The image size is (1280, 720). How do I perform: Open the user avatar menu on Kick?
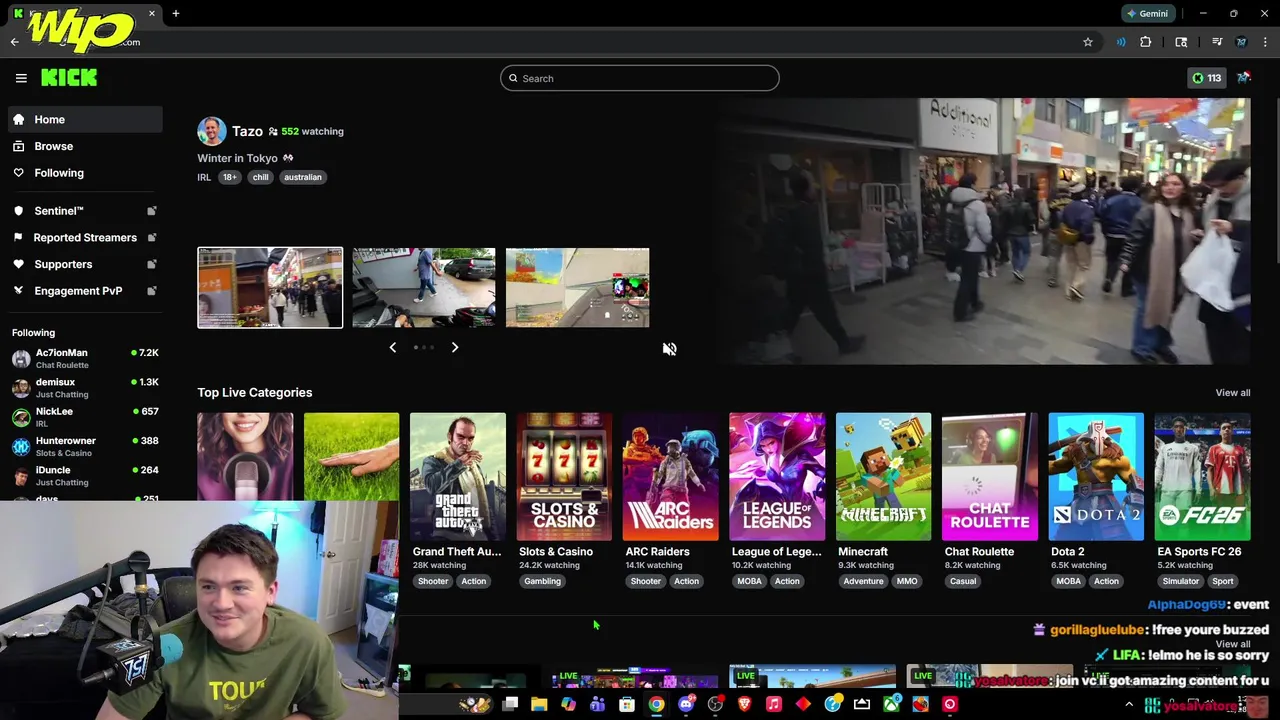[1243, 78]
